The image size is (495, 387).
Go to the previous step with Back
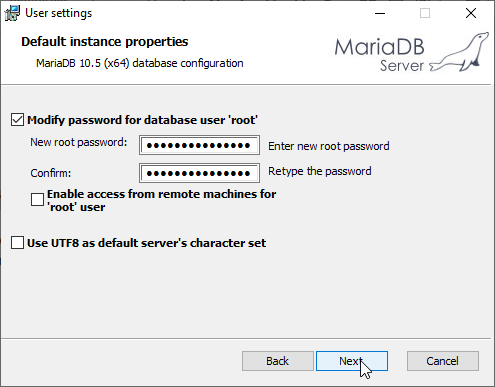click(x=278, y=361)
